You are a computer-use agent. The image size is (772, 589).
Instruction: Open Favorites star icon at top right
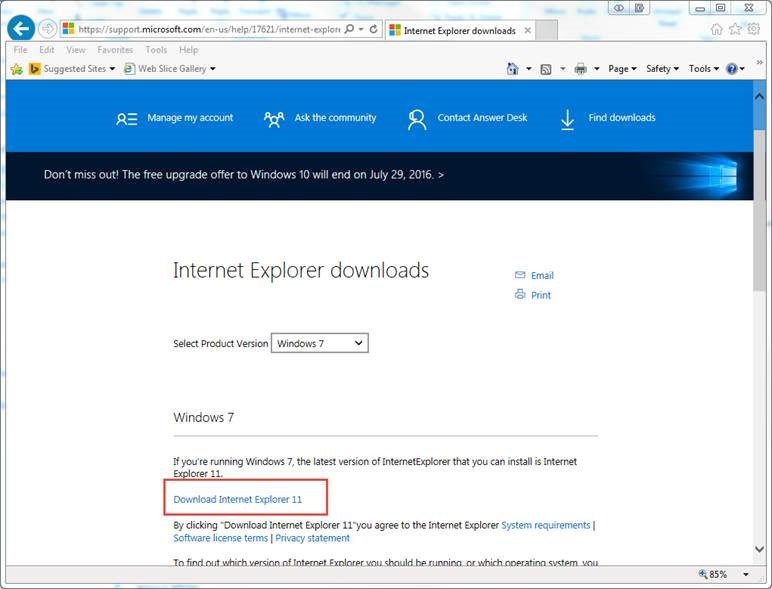point(735,29)
